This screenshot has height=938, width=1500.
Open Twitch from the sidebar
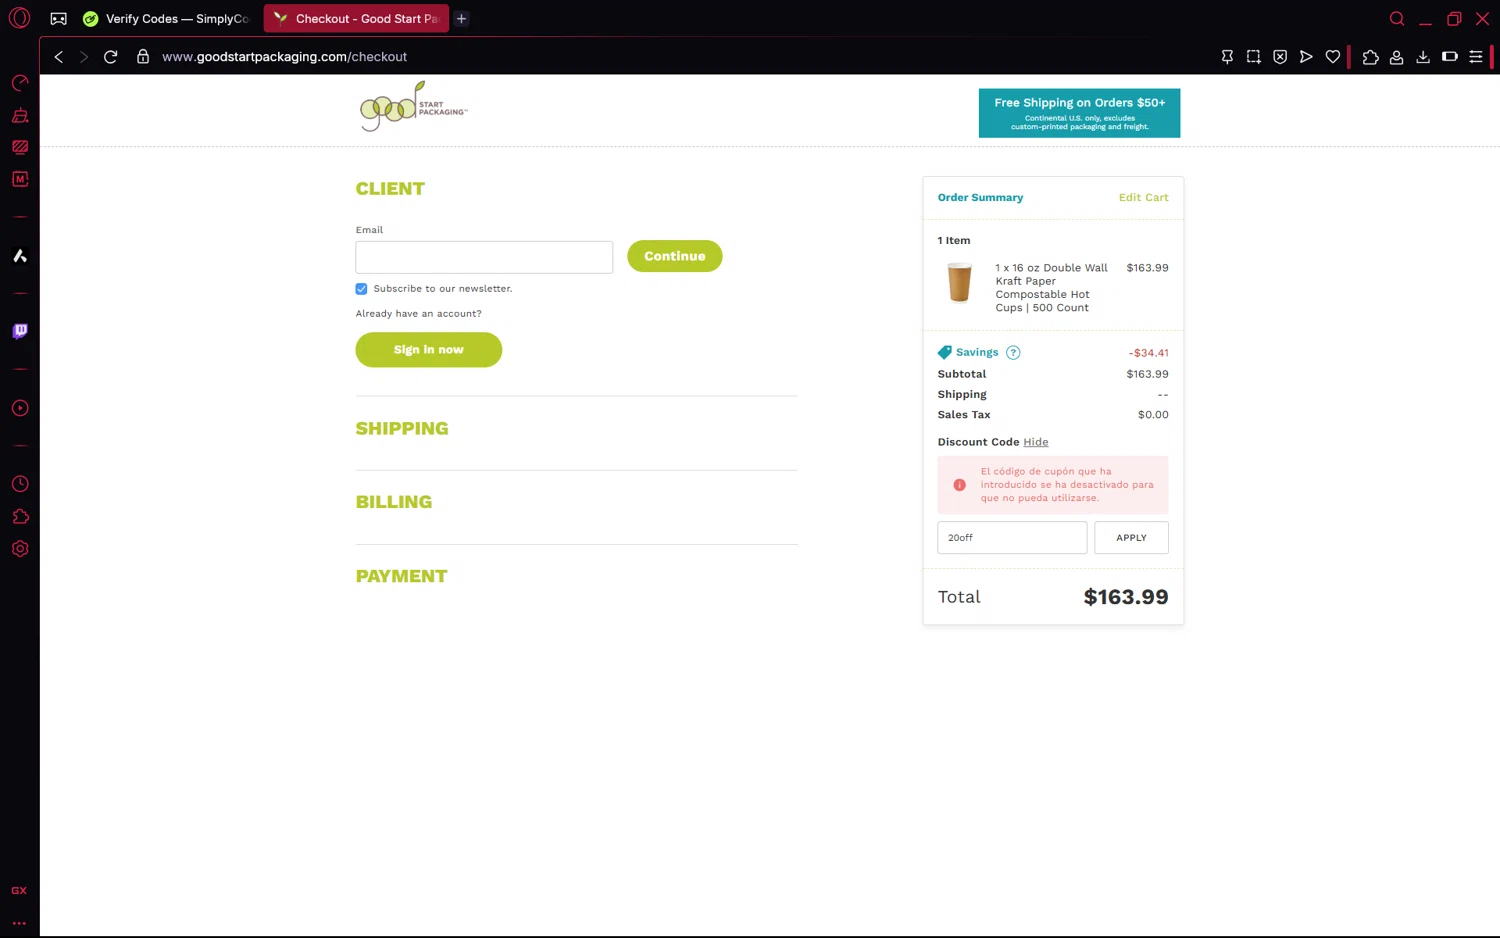click(19, 331)
